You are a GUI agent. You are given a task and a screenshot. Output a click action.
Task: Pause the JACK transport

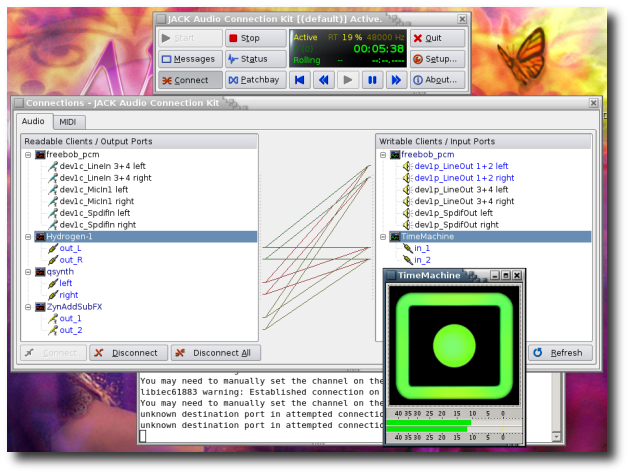point(372,80)
